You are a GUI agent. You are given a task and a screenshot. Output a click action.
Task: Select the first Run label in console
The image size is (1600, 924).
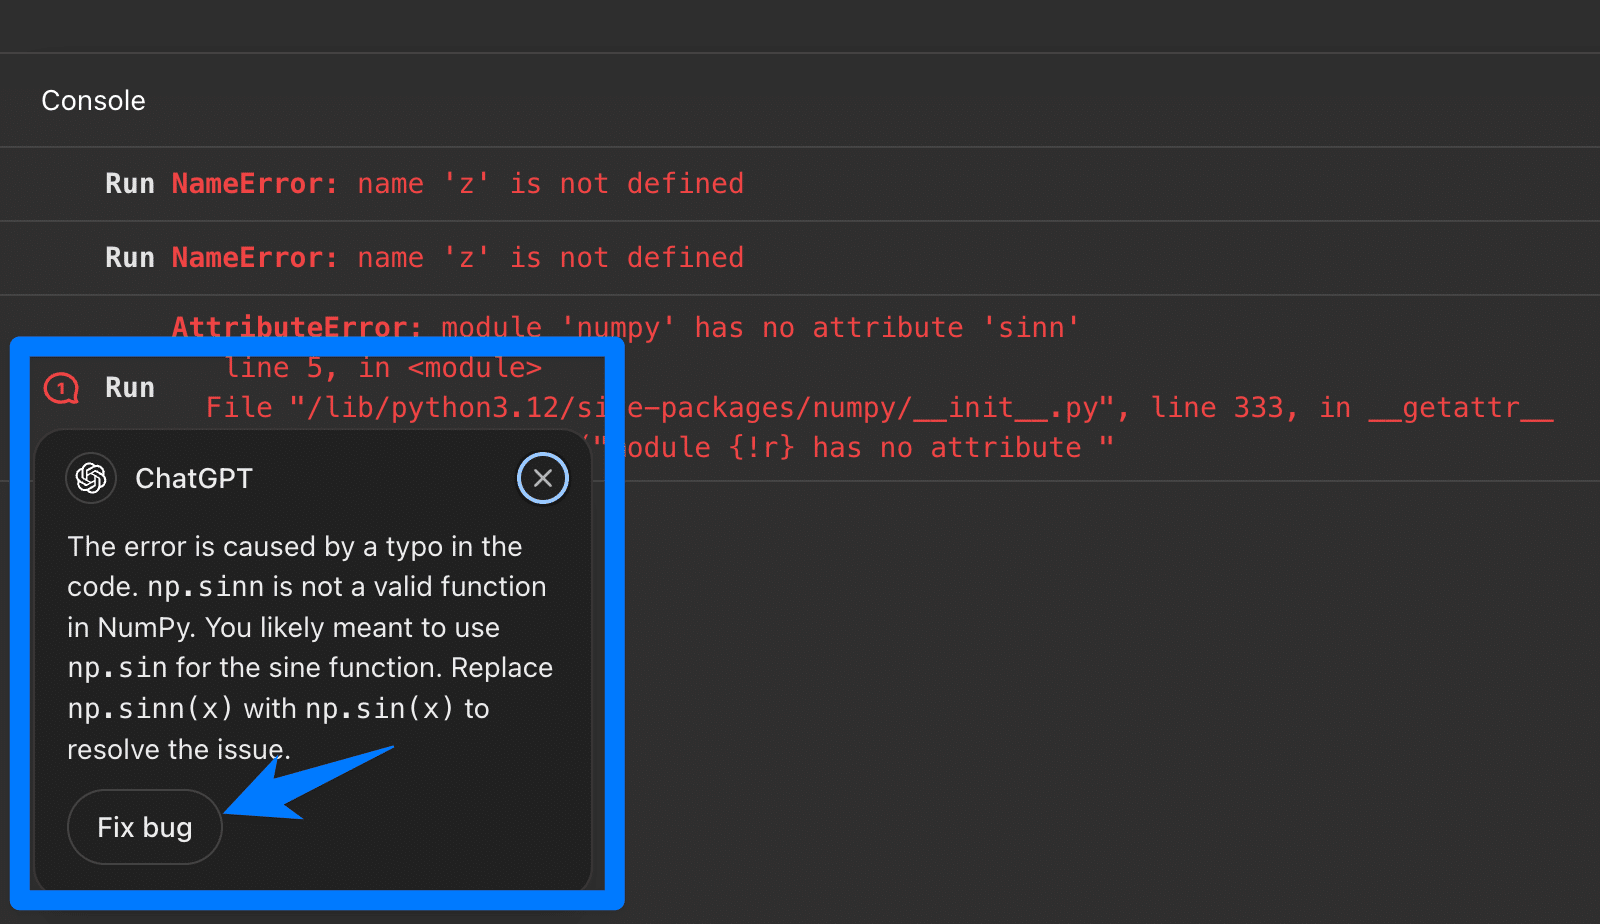(130, 184)
